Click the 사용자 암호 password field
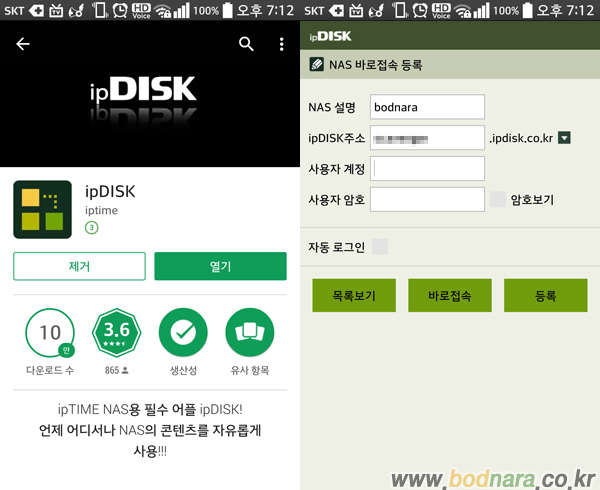600x490 pixels. click(427, 199)
